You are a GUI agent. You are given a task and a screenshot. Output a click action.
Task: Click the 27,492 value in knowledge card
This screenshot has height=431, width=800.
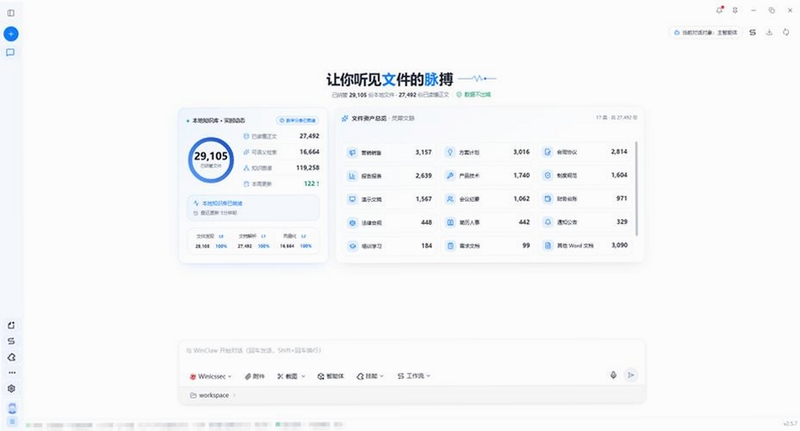(x=309, y=136)
